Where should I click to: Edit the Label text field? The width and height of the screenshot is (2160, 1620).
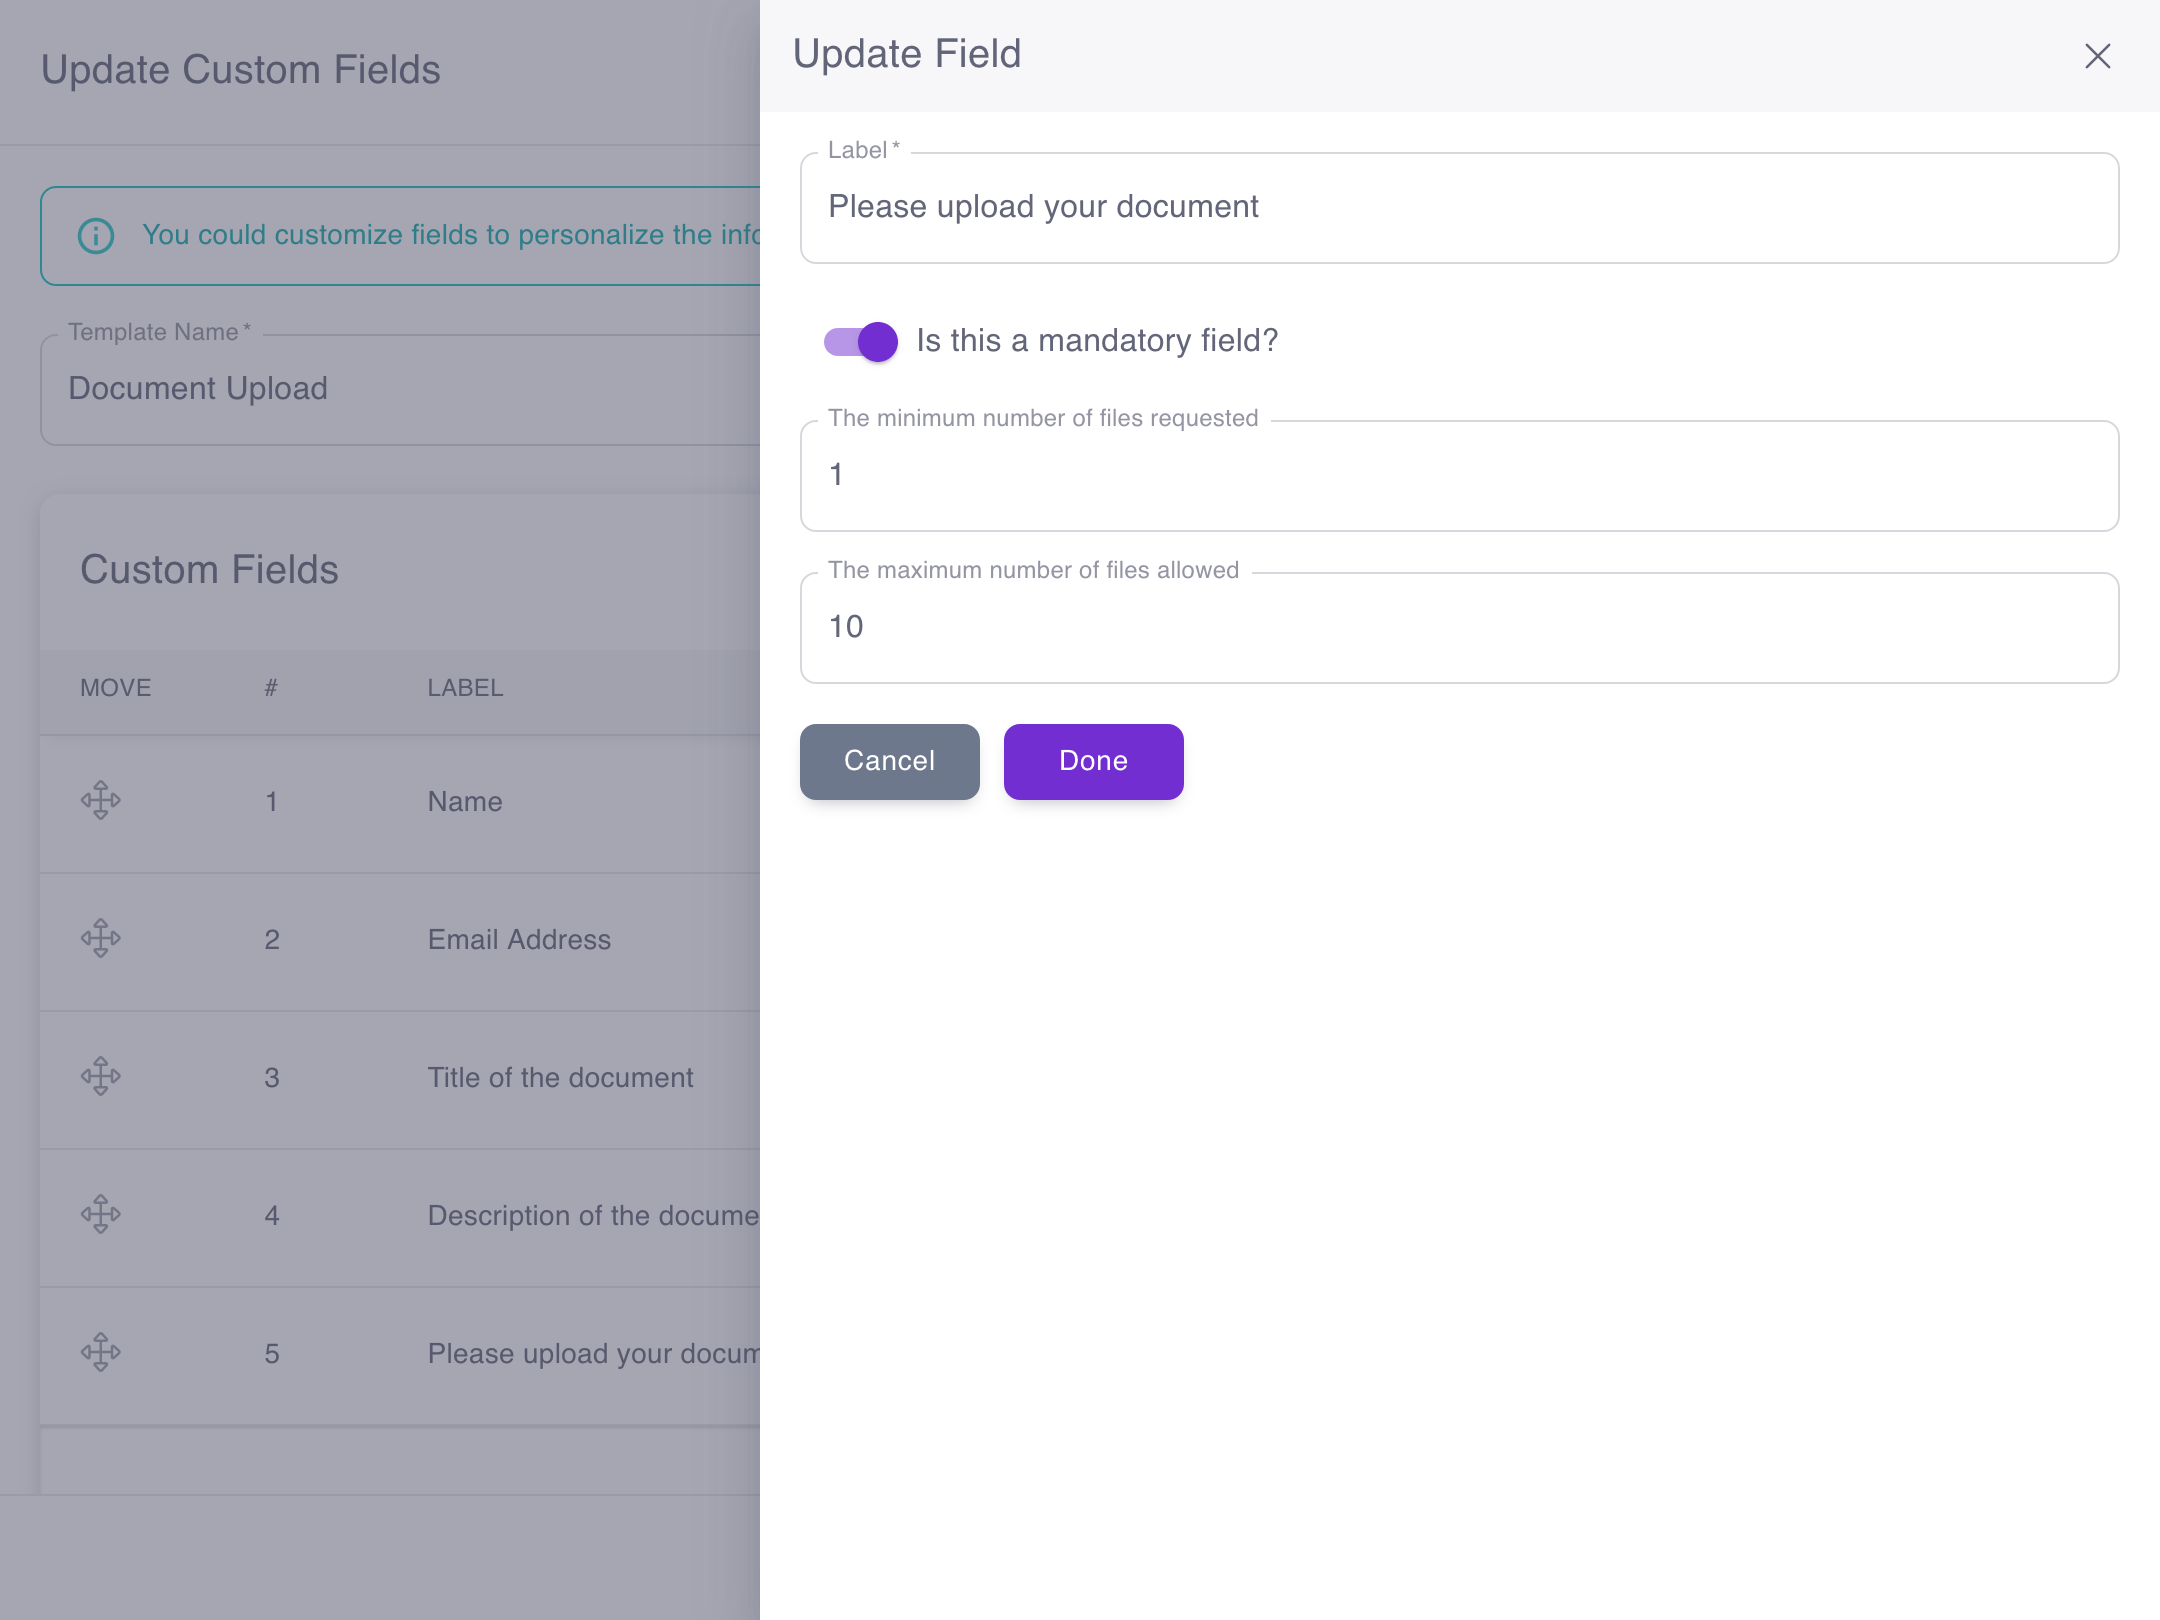point(1459,207)
